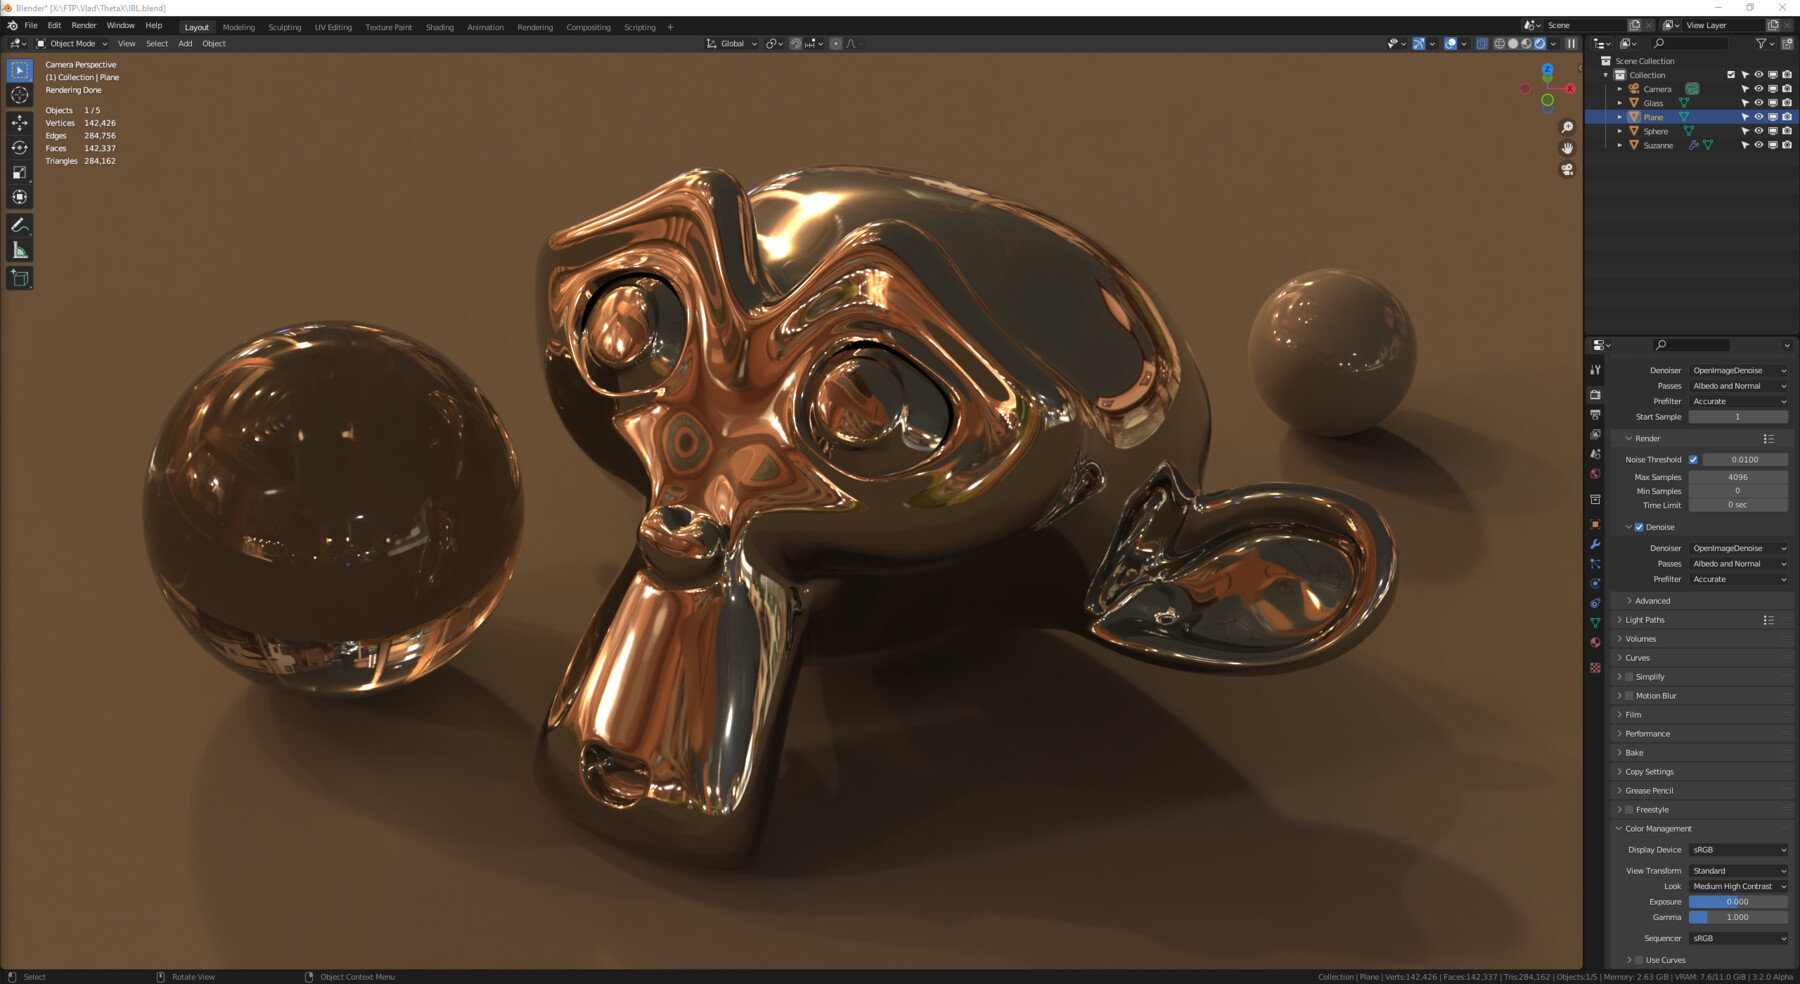Open the outliner filter dropdown
The height and width of the screenshot is (984, 1800).
pos(1765,44)
